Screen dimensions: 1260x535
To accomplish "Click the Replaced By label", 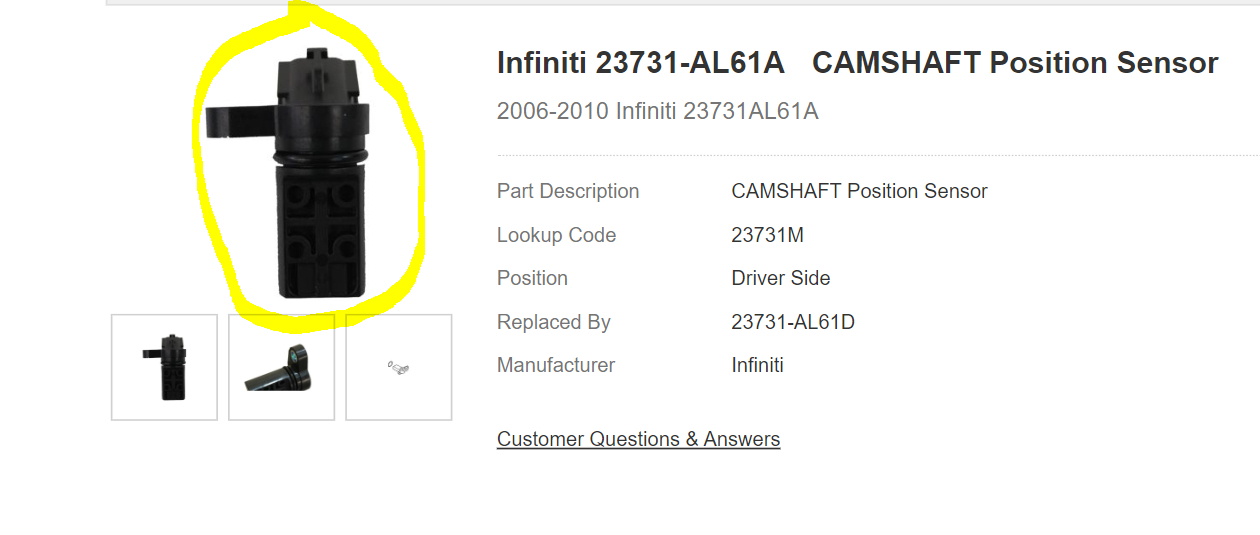I will (553, 322).
